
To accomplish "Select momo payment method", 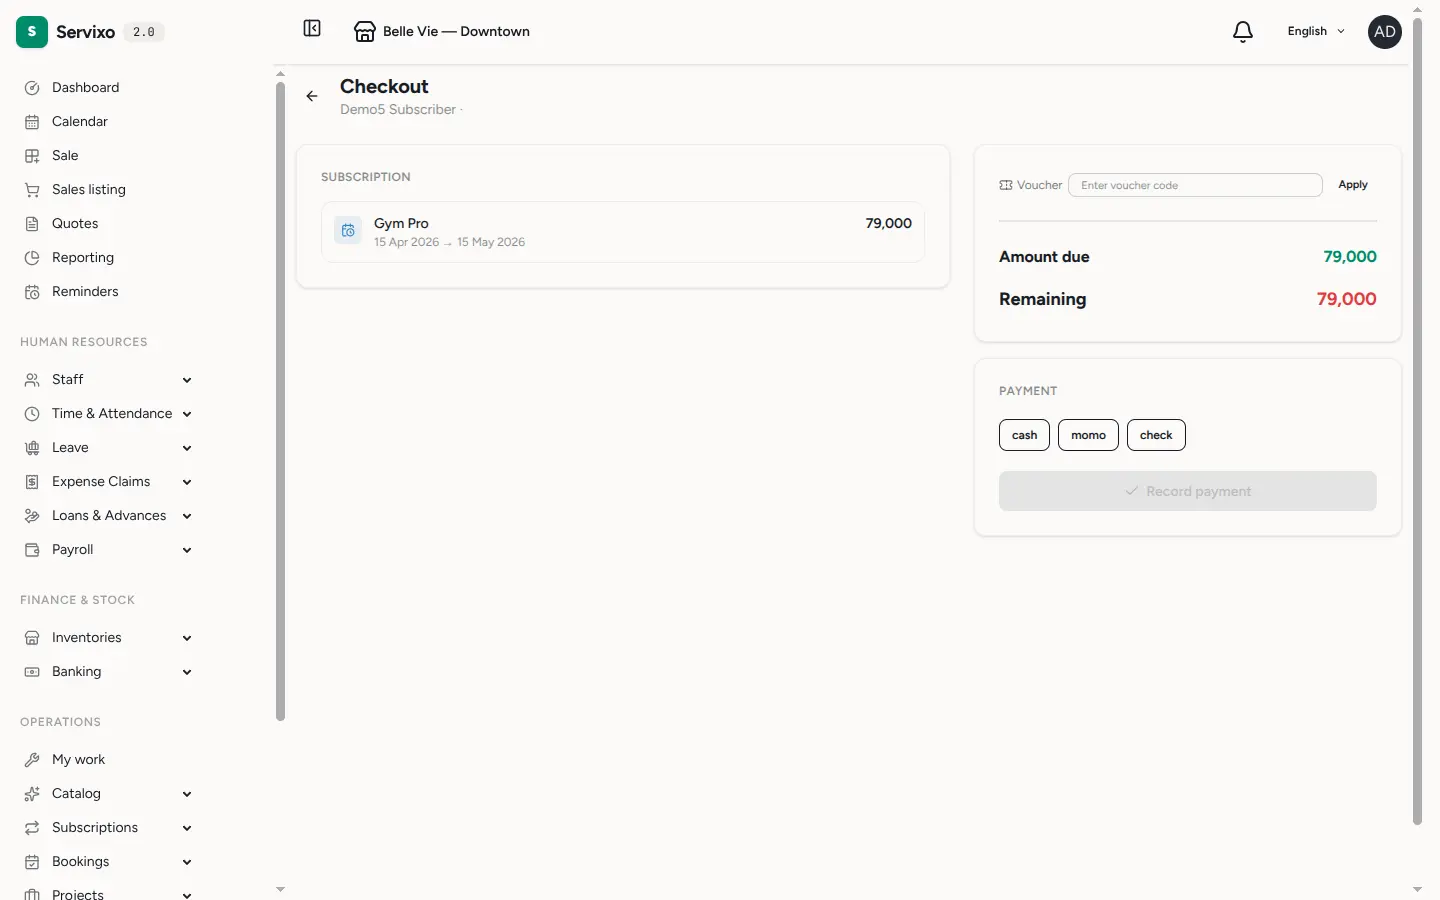I will 1088,435.
